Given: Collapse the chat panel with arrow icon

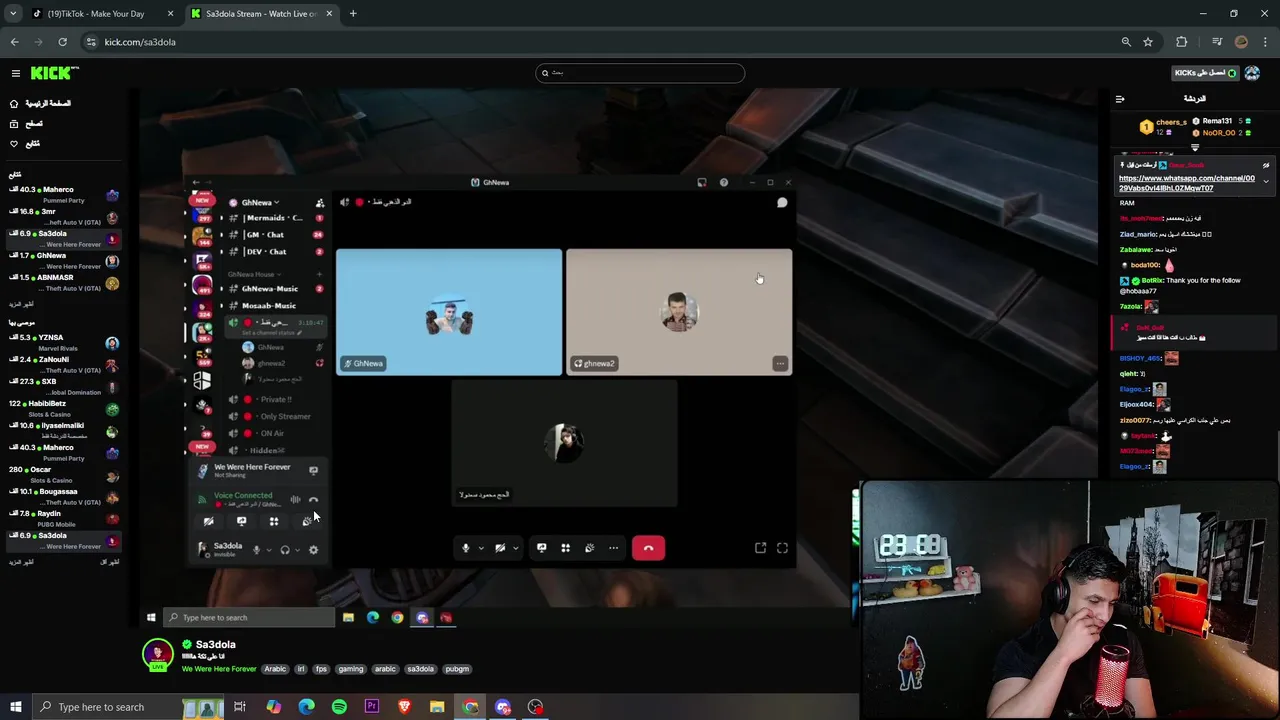Looking at the screenshot, I should (x=1120, y=99).
